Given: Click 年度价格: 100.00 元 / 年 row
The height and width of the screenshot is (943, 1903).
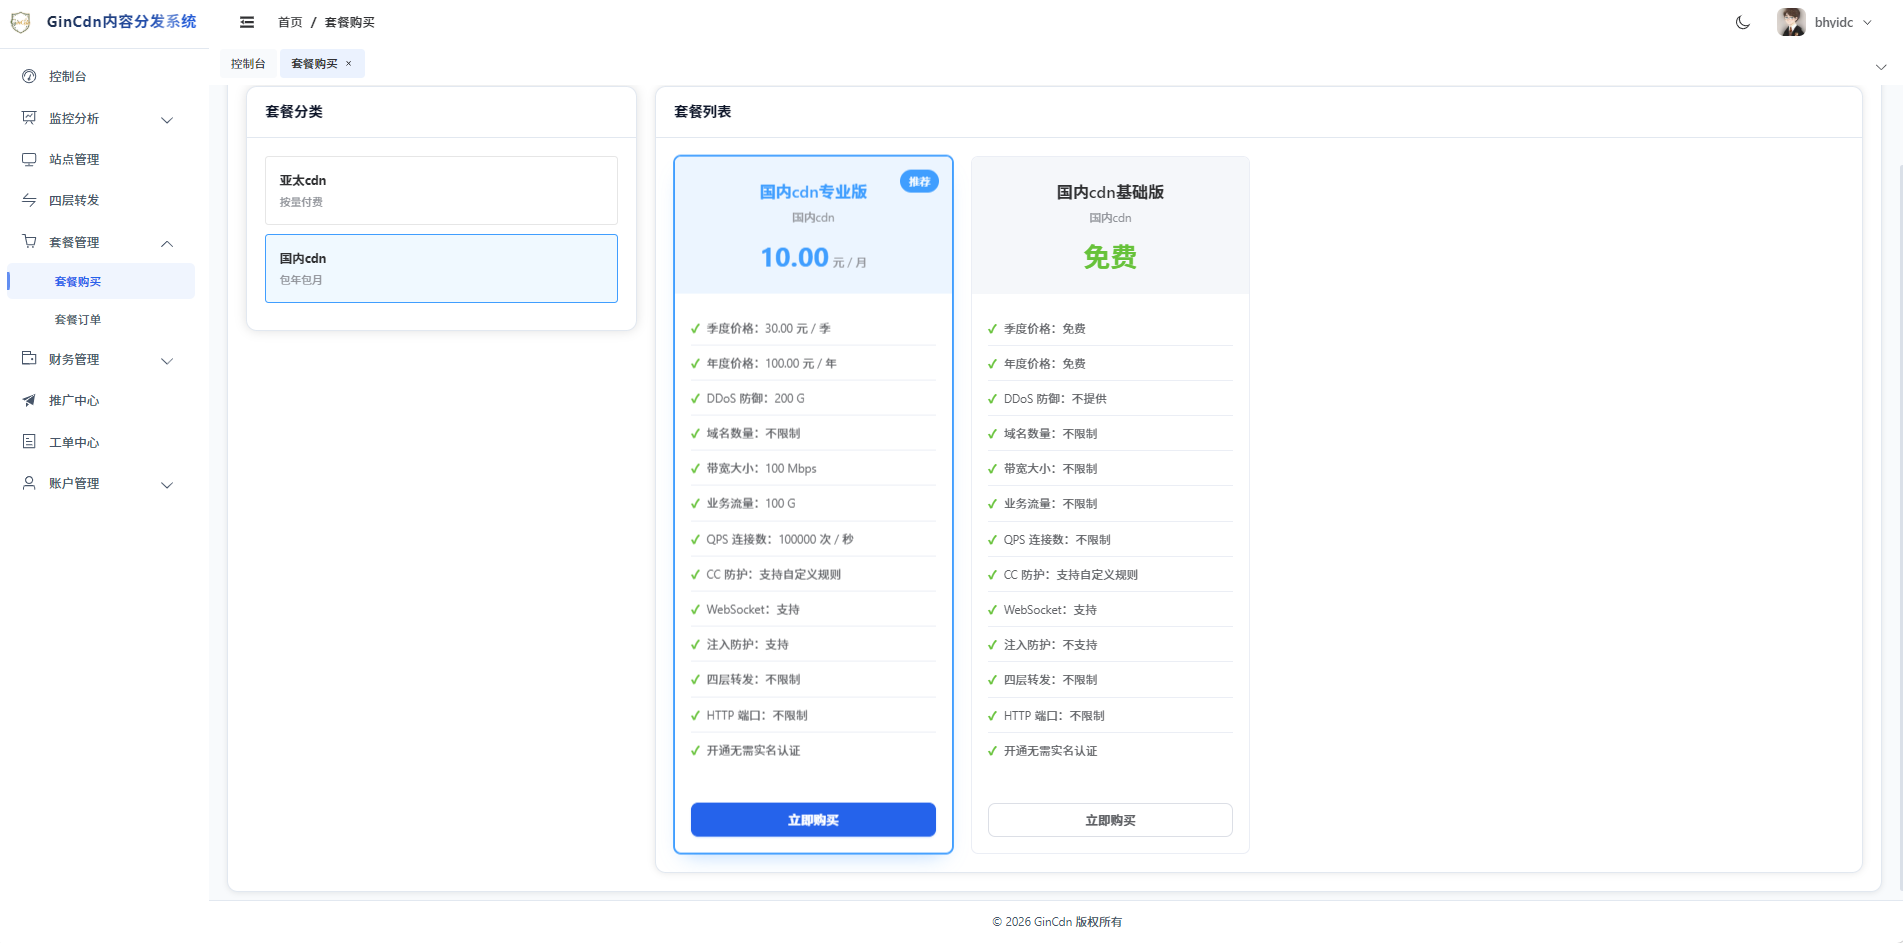Looking at the screenshot, I should pyautogui.click(x=813, y=363).
